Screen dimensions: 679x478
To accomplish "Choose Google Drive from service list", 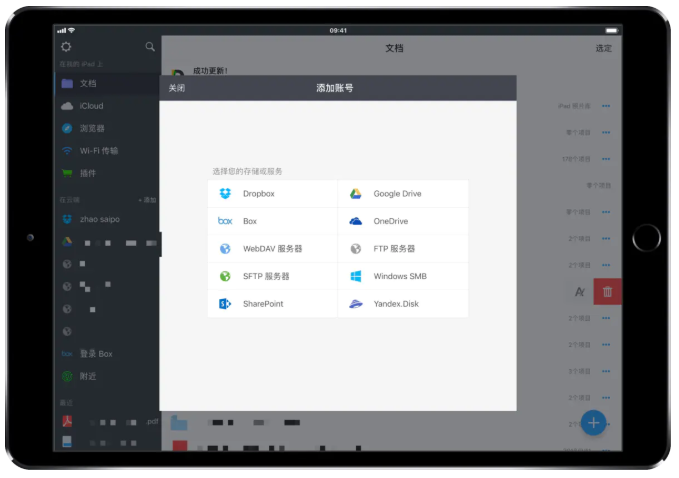I will (x=395, y=194).
